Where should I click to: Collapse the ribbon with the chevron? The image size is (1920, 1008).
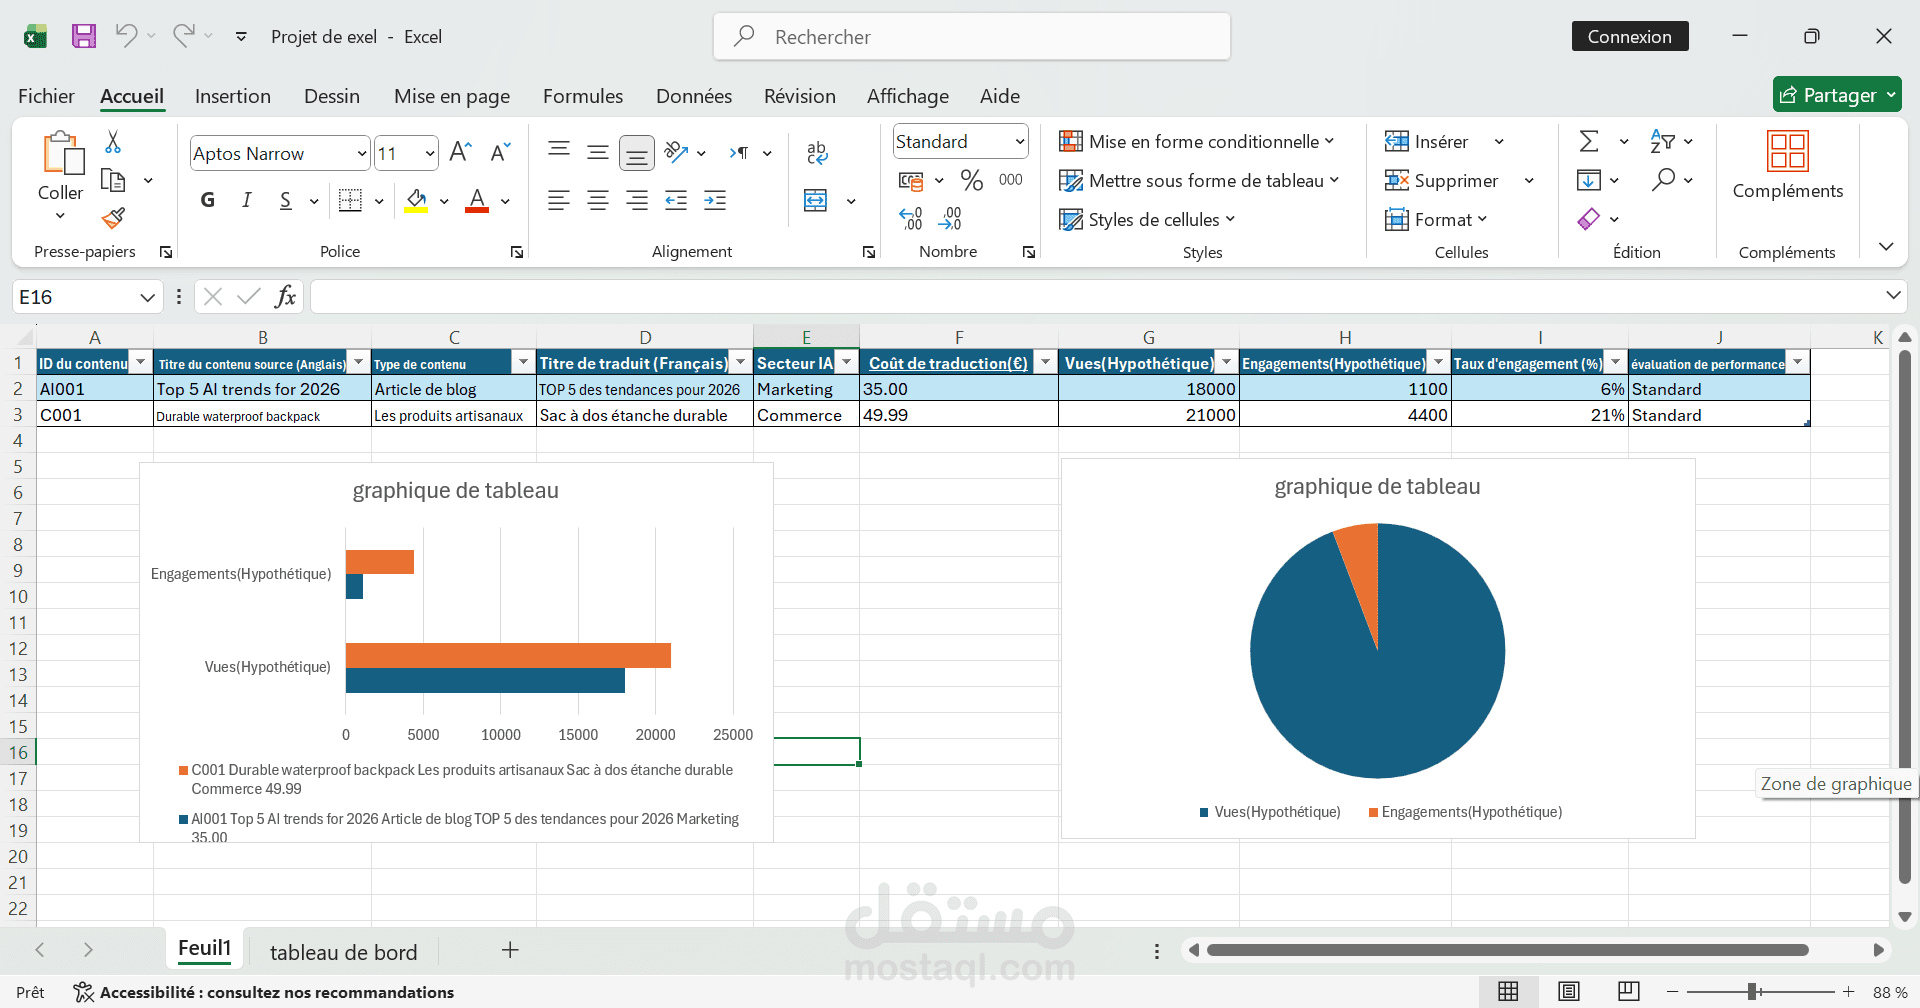1886,246
